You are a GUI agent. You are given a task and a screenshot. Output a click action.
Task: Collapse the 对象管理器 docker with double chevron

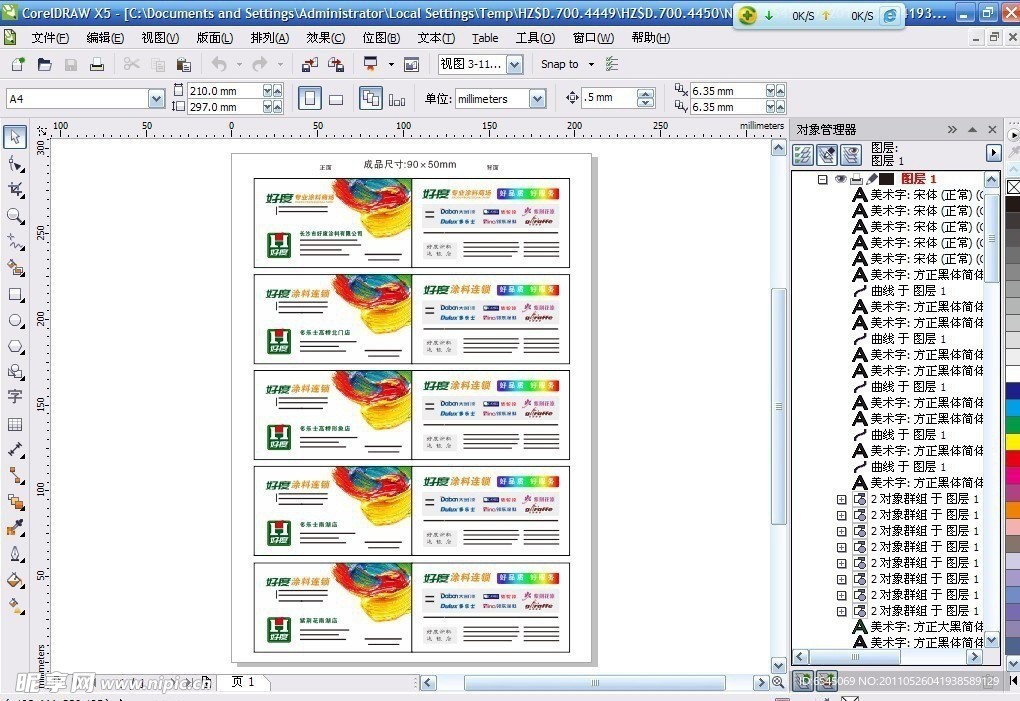pyautogui.click(x=952, y=129)
